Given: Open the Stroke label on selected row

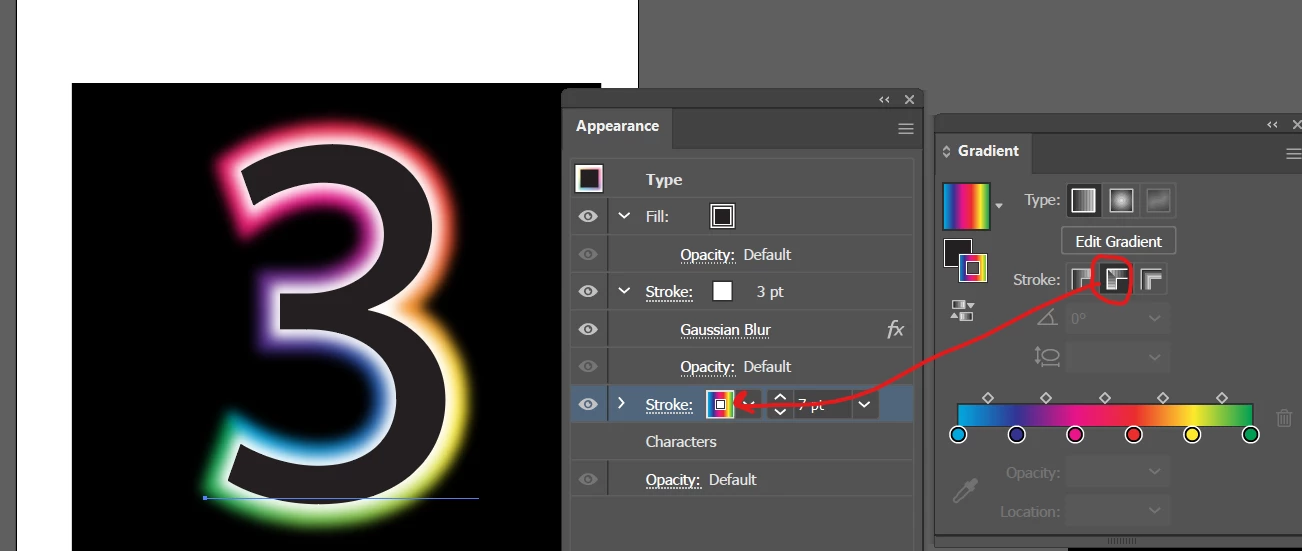Looking at the screenshot, I should pyautogui.click(x=669, y=404).
